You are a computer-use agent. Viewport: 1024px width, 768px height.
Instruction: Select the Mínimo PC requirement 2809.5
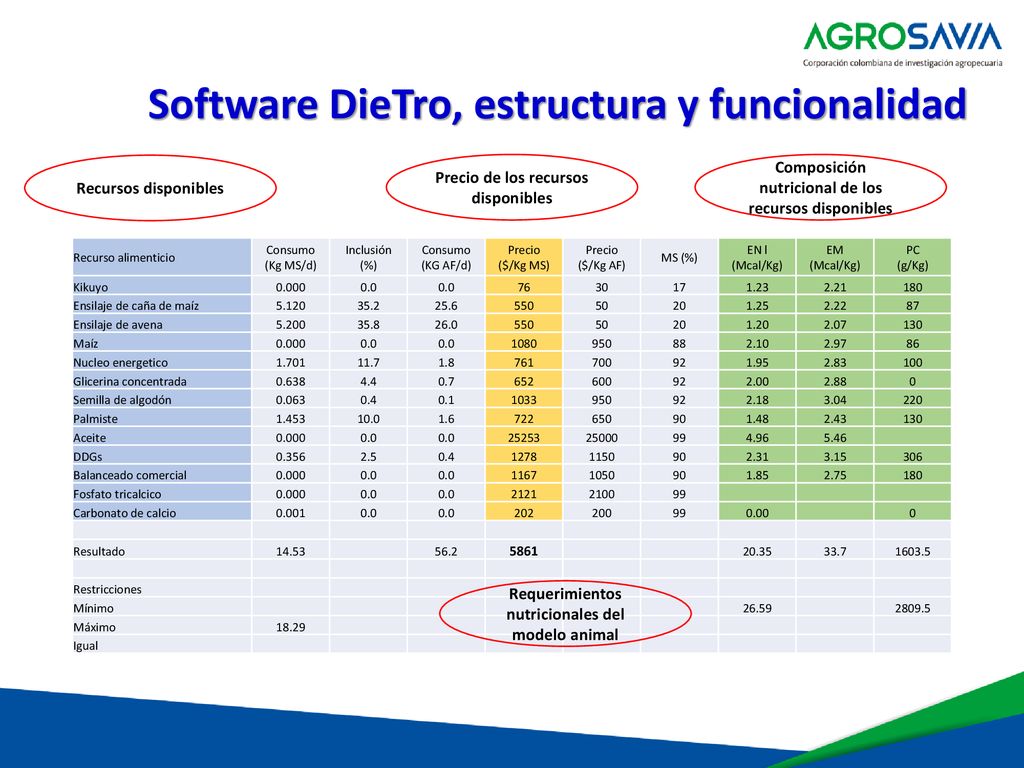[x=912, y=608]
